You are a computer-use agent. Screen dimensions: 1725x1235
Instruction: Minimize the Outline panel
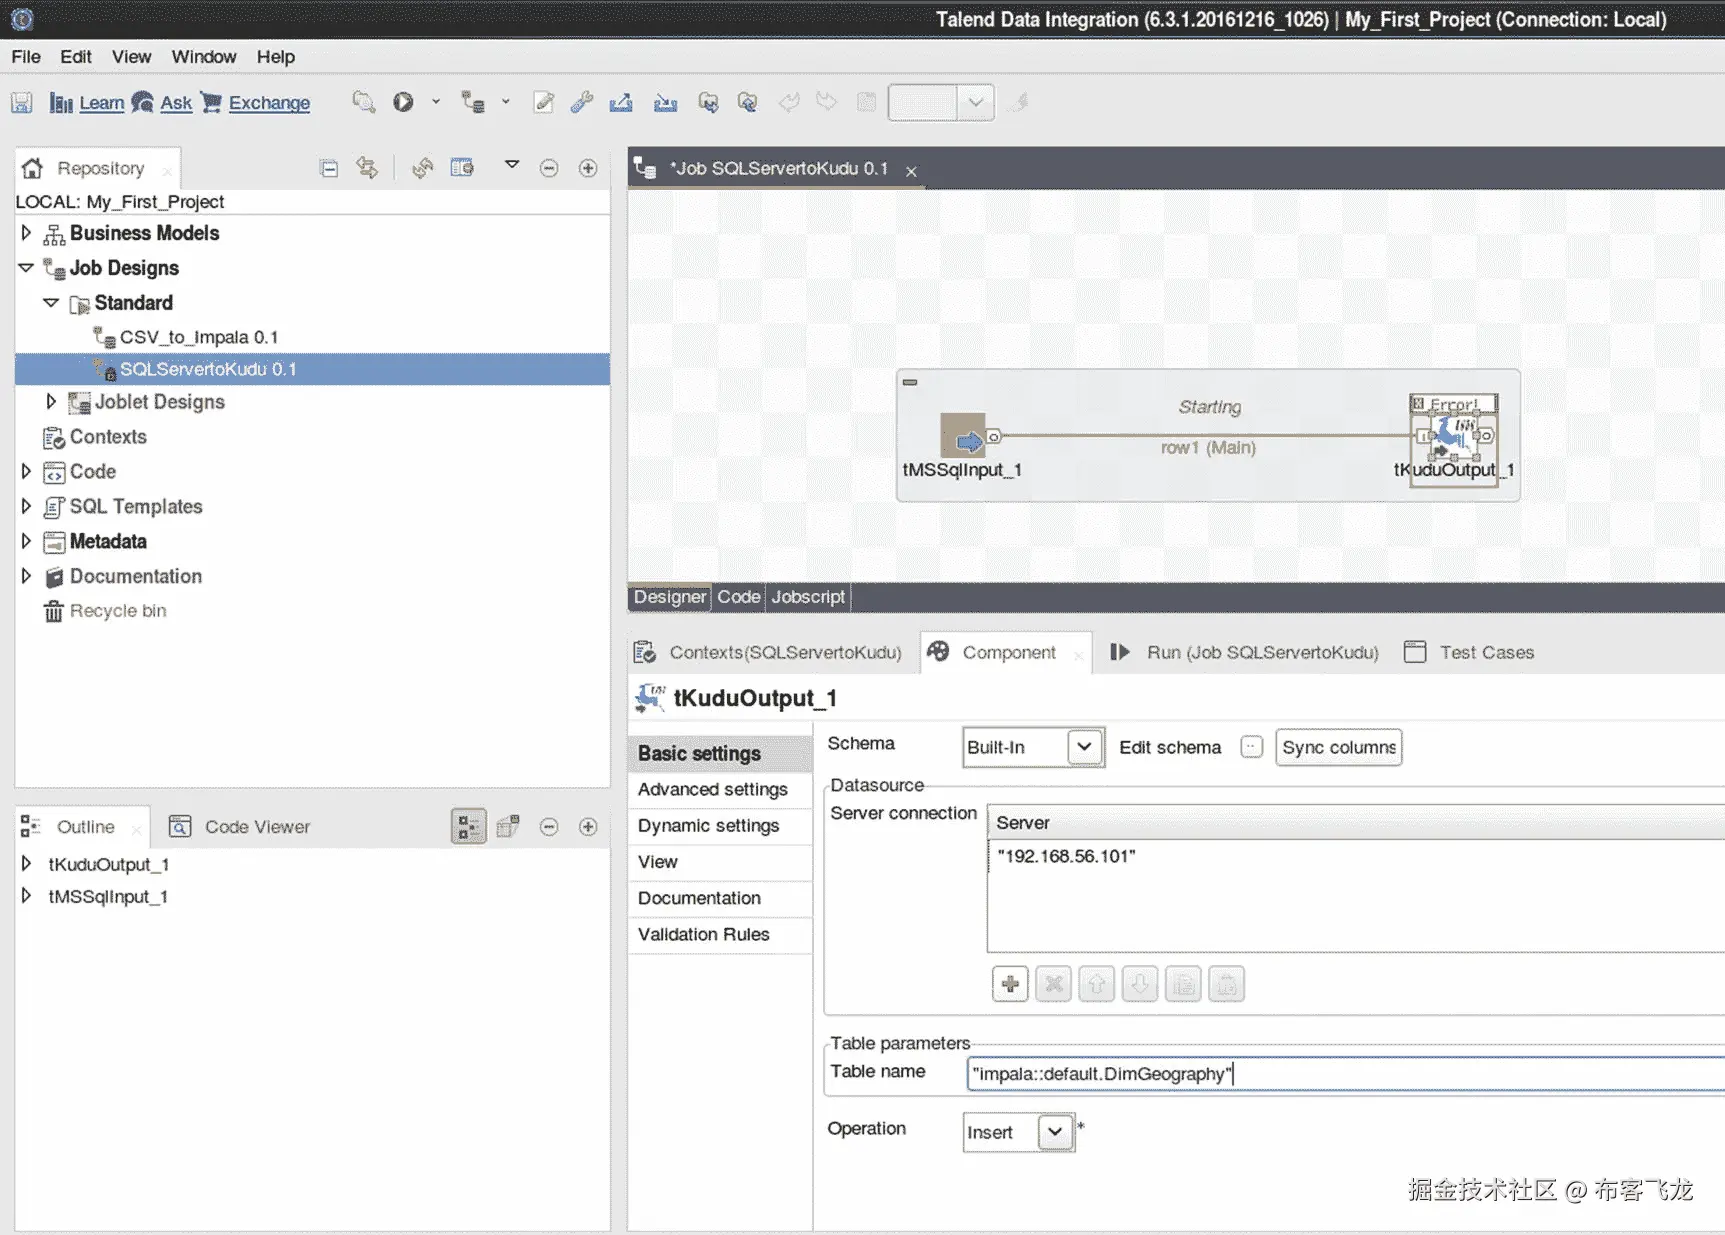[x=549, y=826]
